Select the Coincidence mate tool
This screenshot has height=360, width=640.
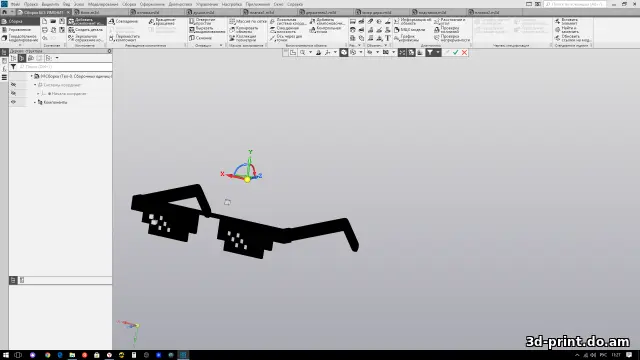click(x=124, y=21)
